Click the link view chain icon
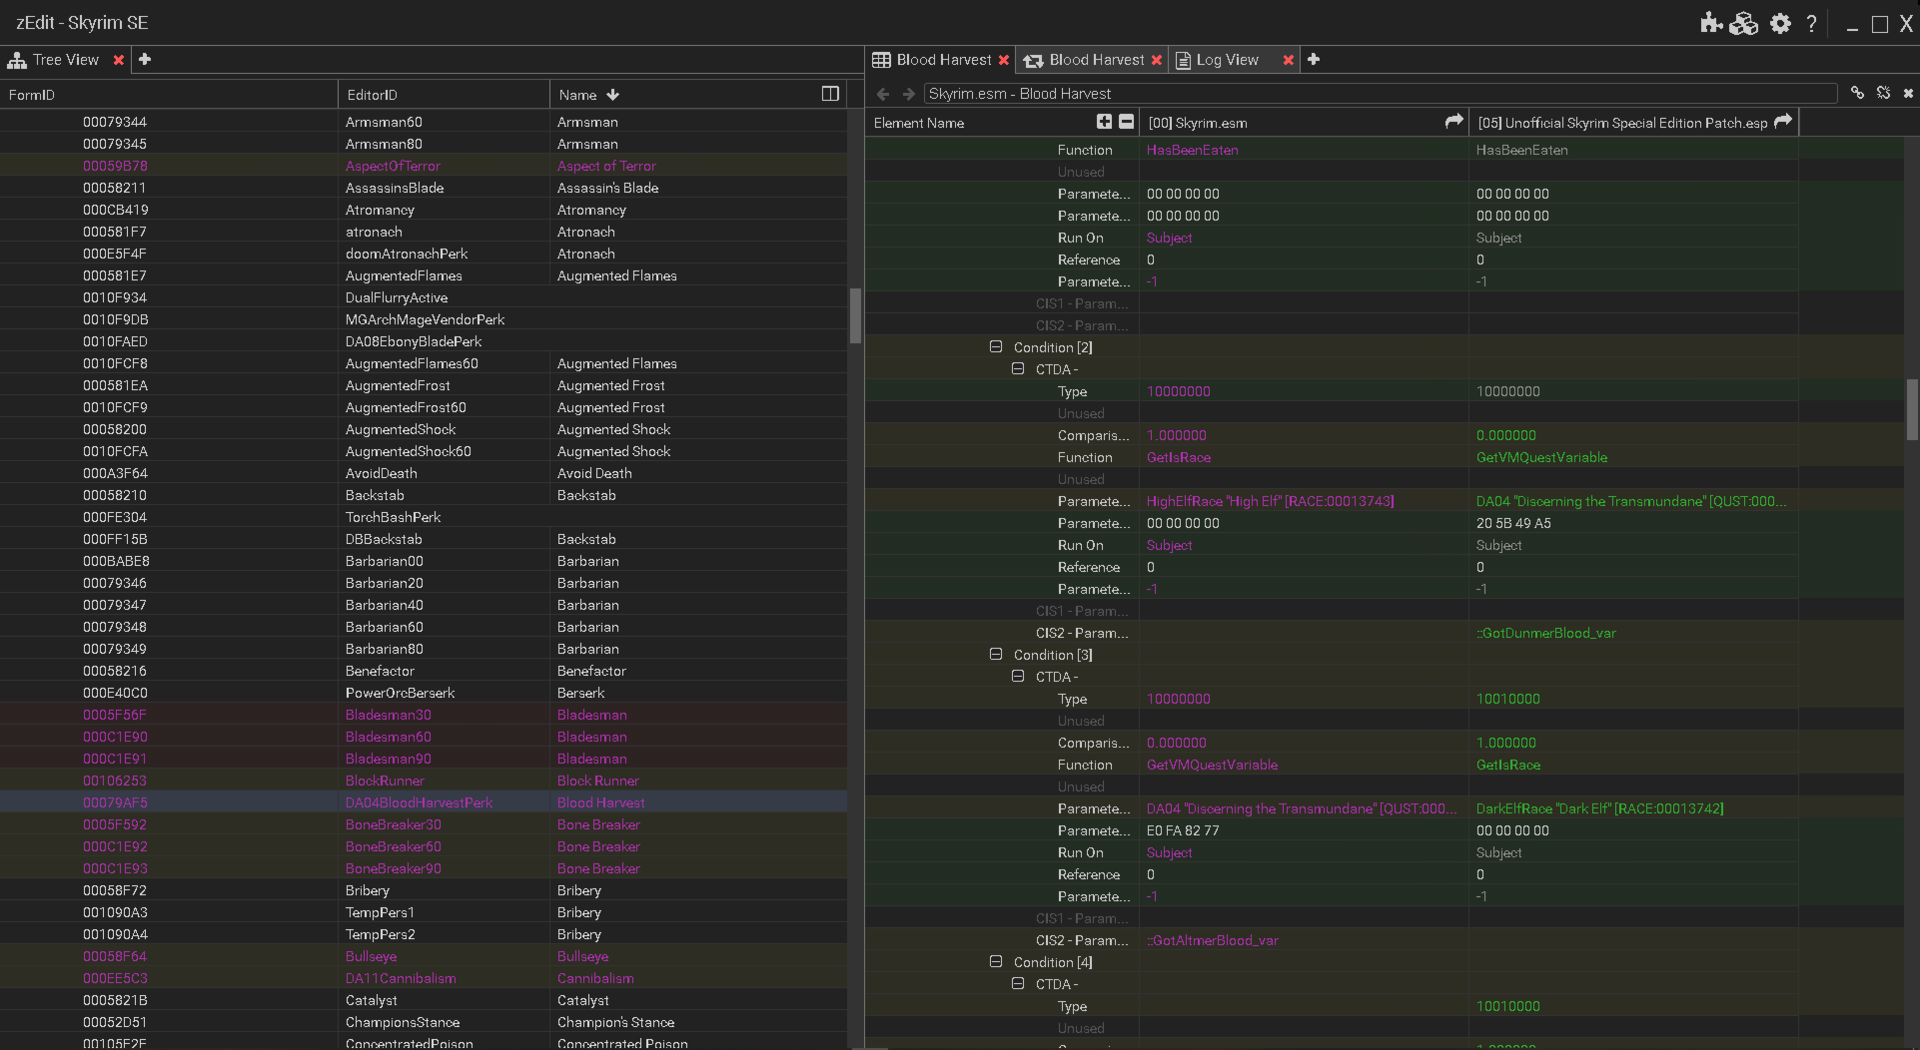Viewport: 1920px width, 1050px height. 1857,93
